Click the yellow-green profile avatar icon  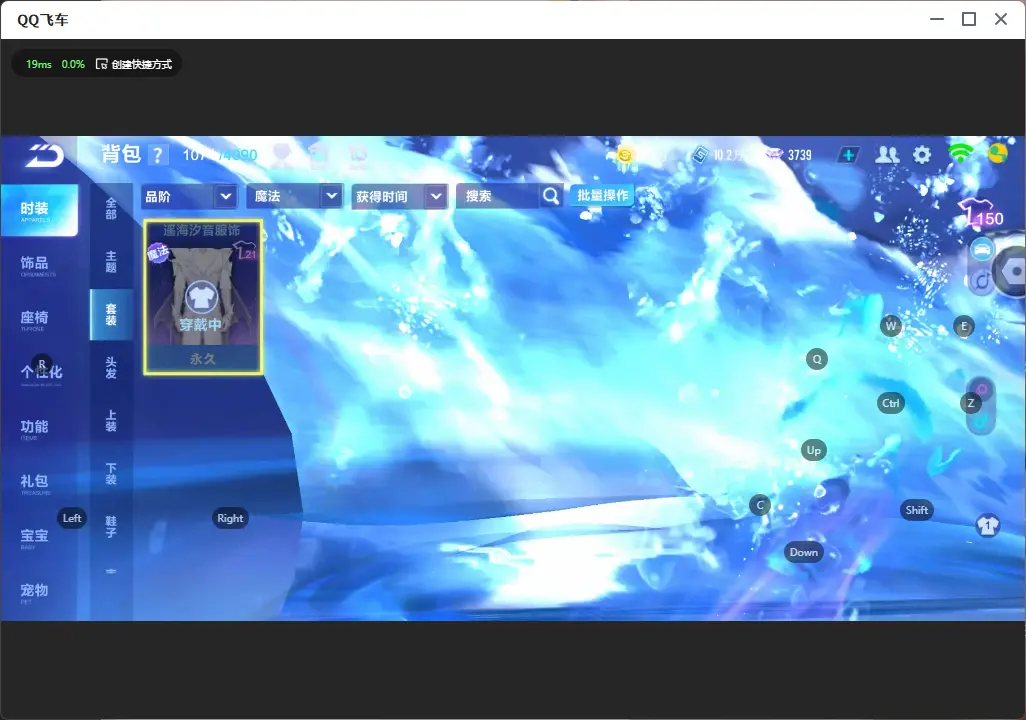[998, 154]
